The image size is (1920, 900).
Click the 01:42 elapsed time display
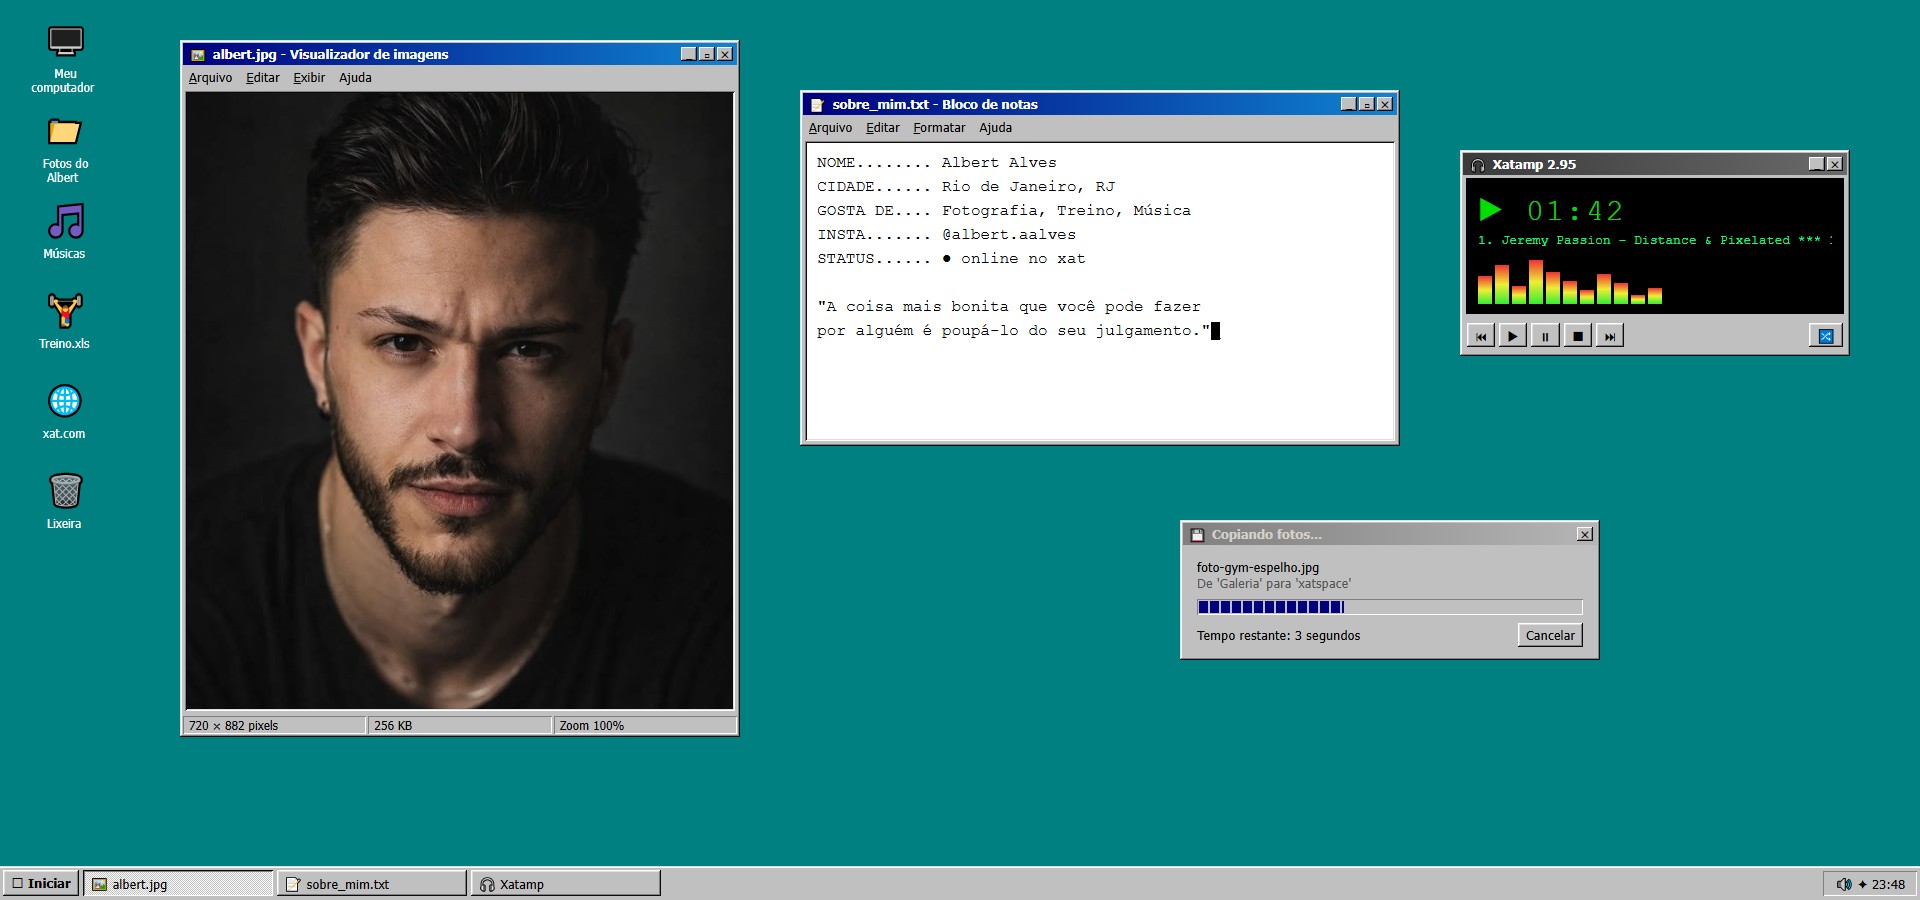[1575, 211]
